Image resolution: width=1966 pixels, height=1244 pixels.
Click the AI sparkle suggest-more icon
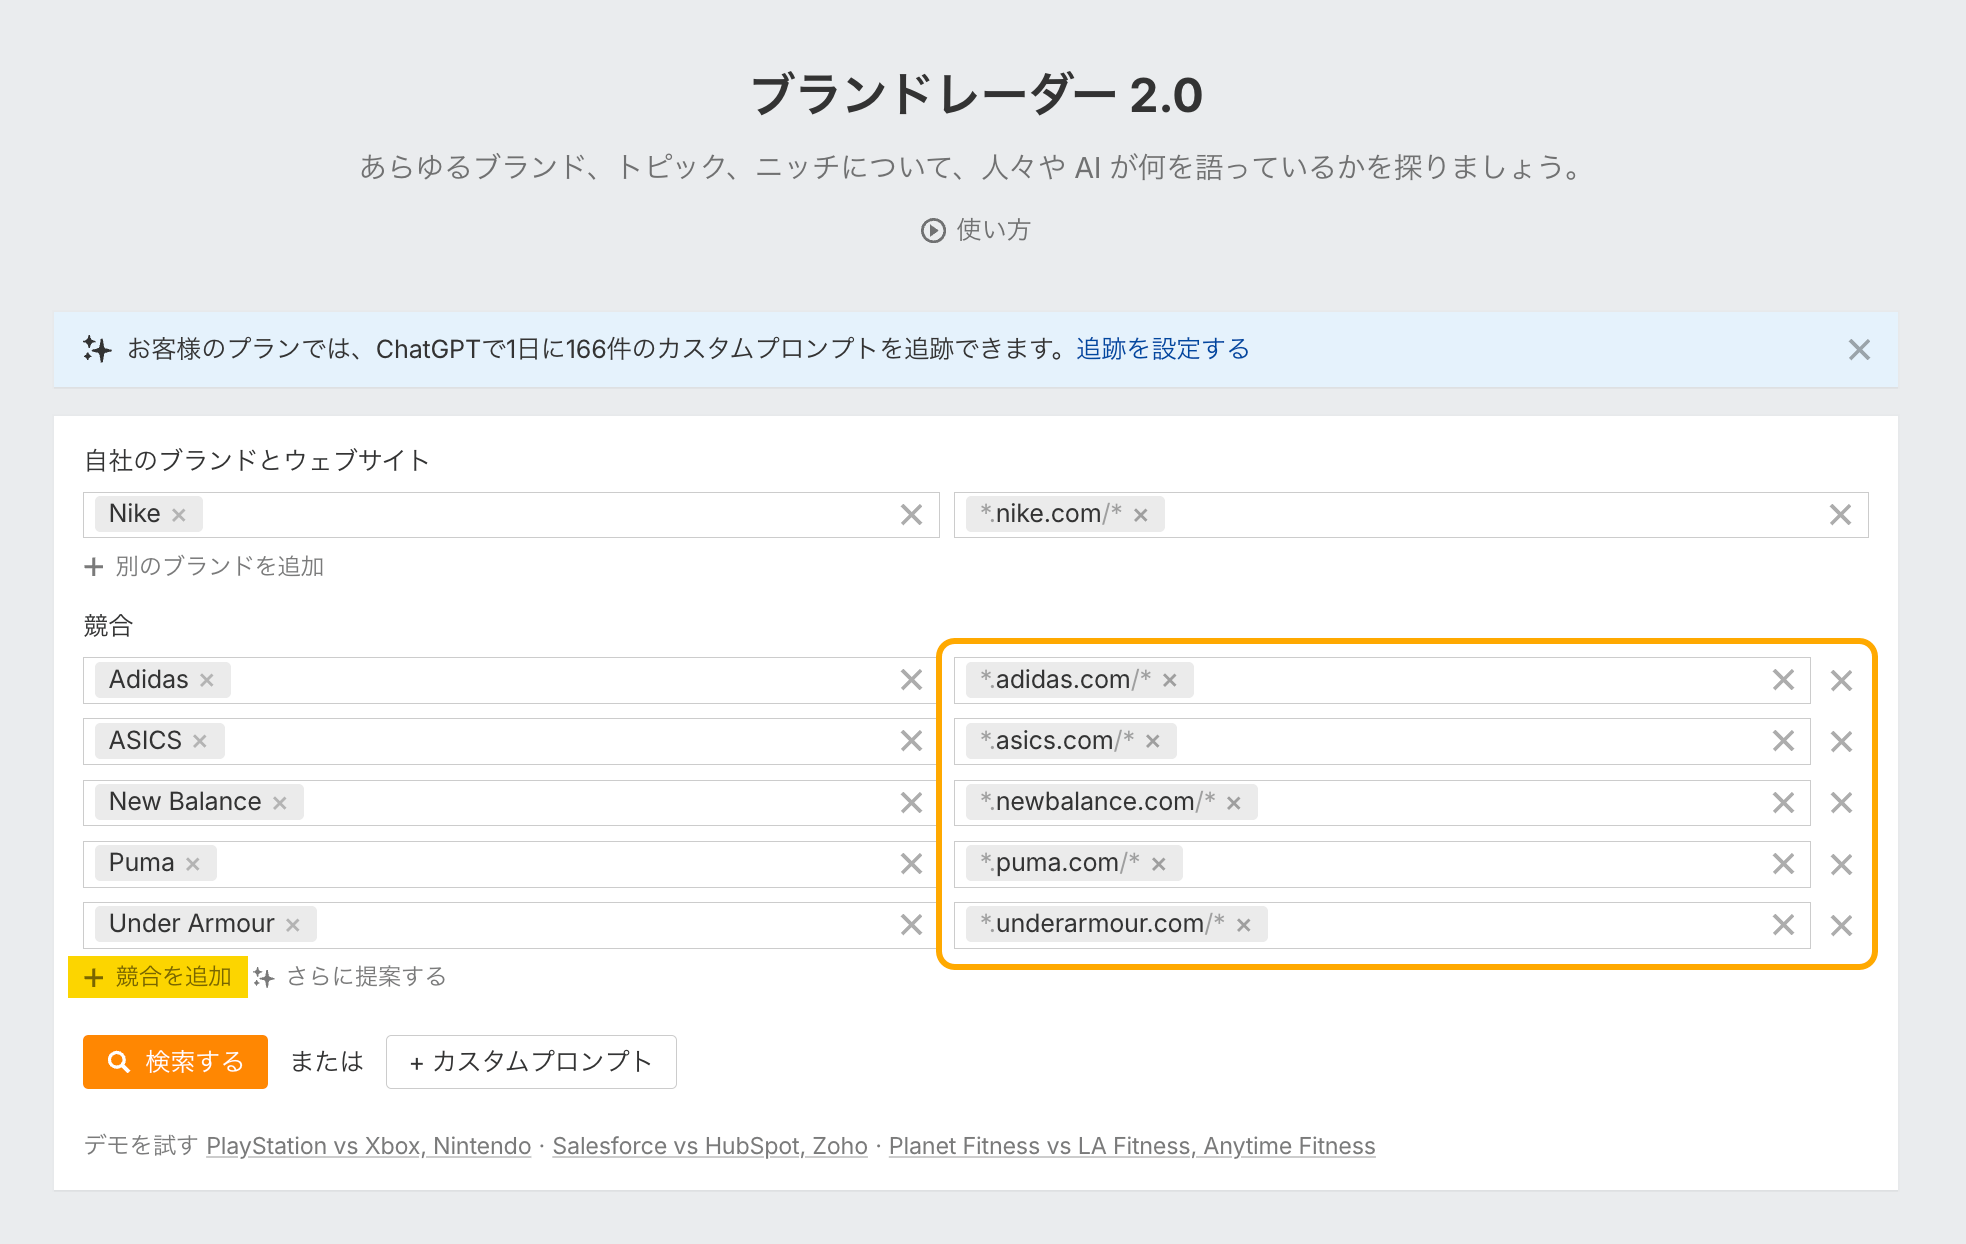pyautogui.click(x=264, y=977)
